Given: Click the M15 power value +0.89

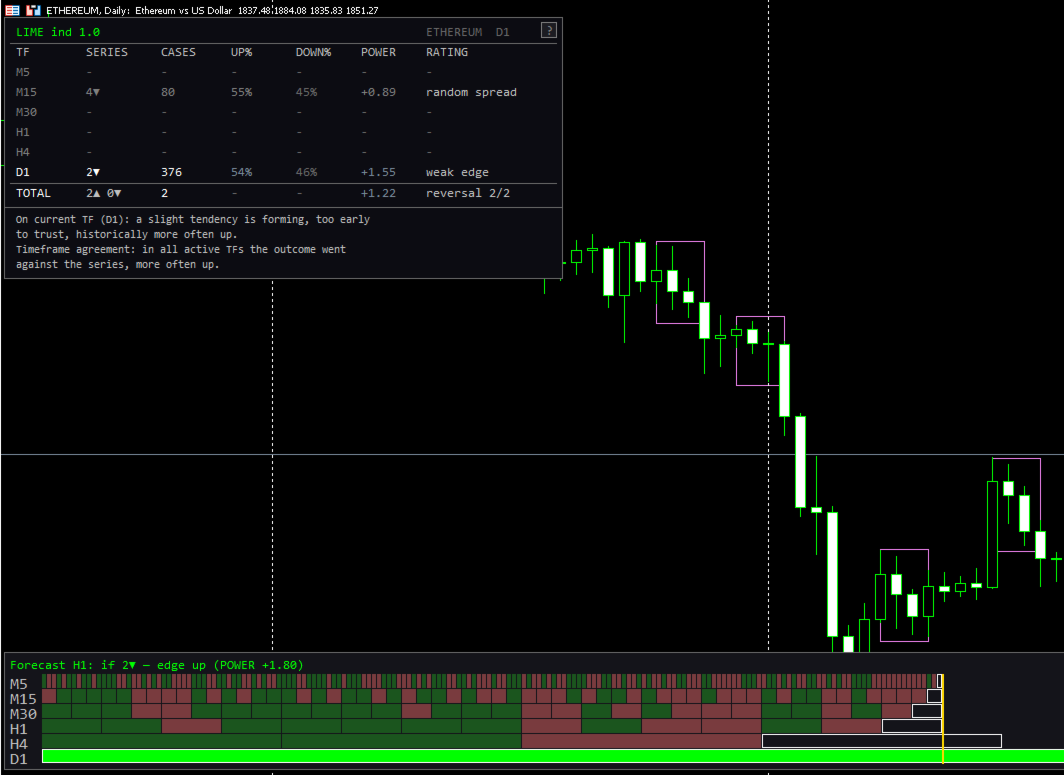Looking at the screenshot, I should (378, 92).
